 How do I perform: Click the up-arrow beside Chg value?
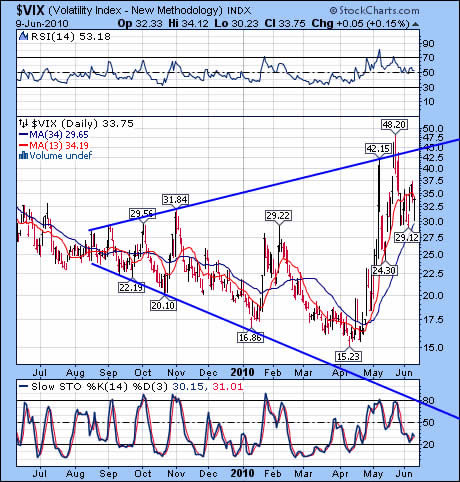(x=415, y=24)
